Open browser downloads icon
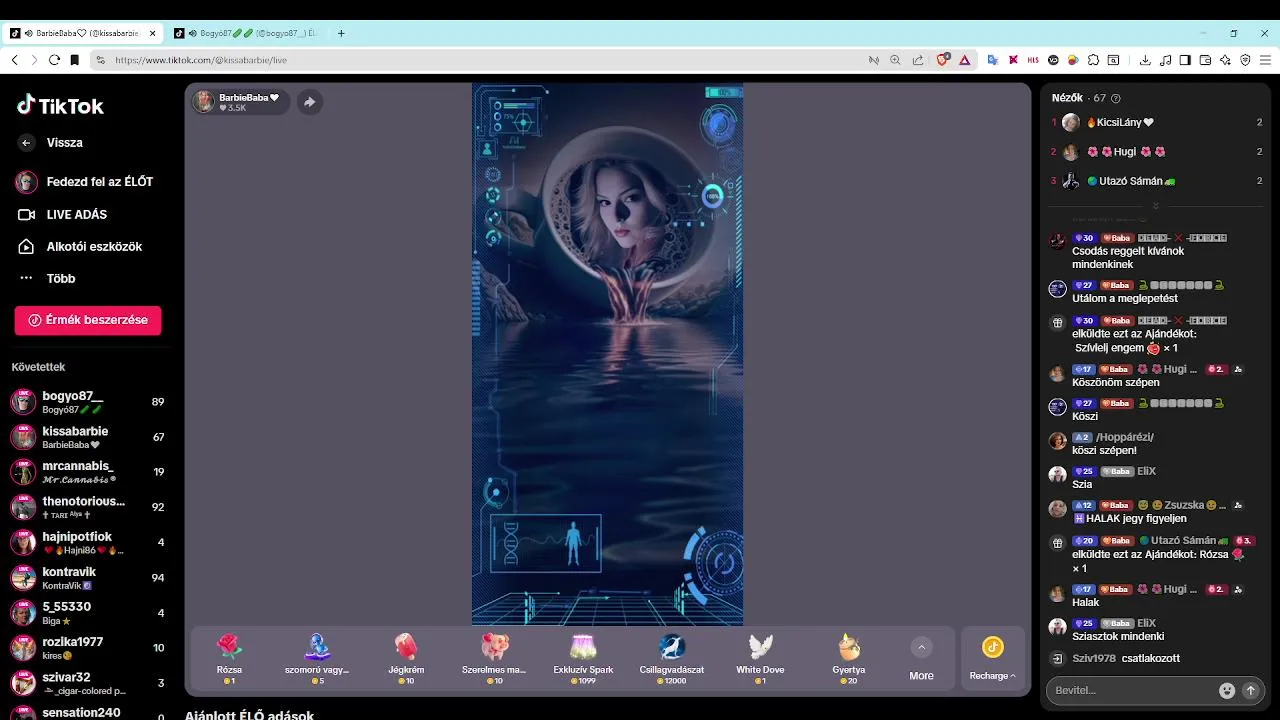Image resolution: width=1280 pixels, height=720 pixels. pos(1145,60)
